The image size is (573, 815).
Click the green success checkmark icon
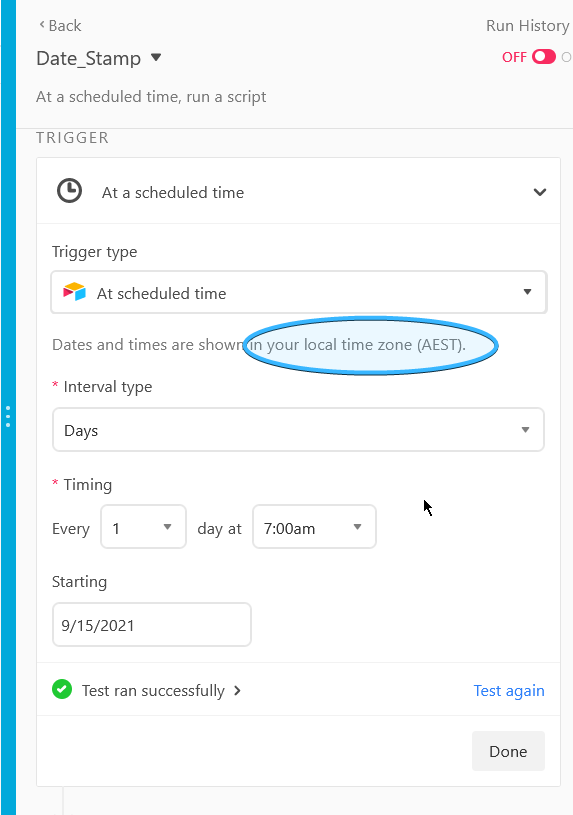(62, 690)
